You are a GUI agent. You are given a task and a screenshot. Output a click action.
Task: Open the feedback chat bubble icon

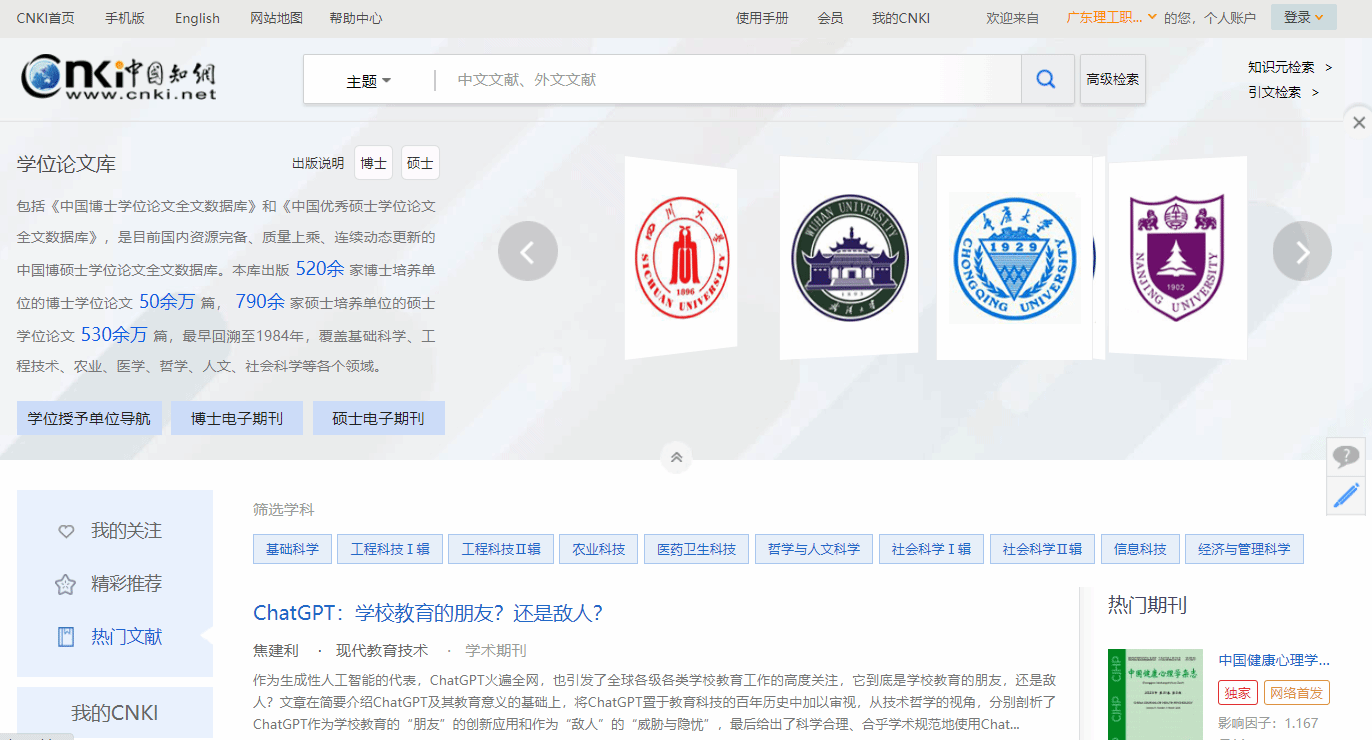[x=1346, y=457]
